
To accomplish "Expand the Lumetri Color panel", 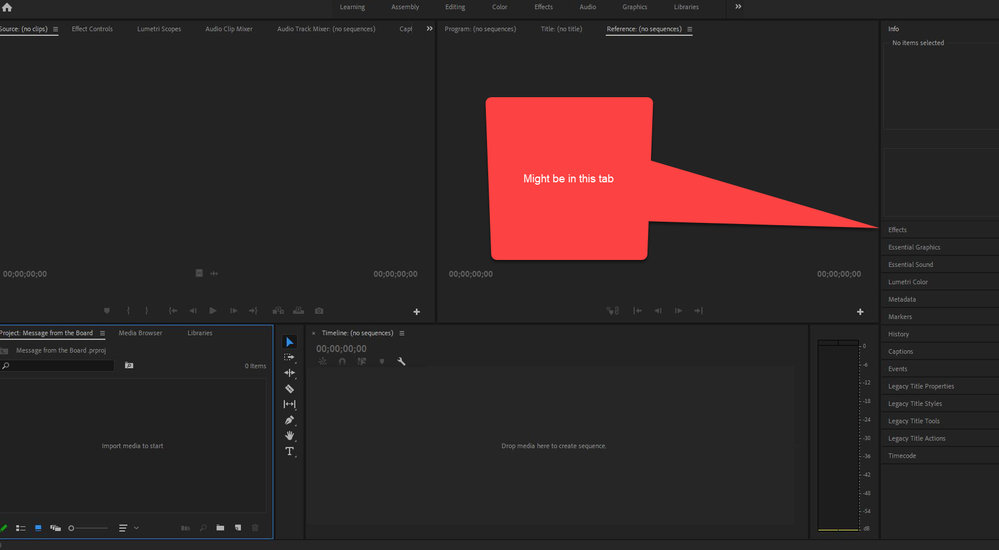I will (x=908, y=282).
